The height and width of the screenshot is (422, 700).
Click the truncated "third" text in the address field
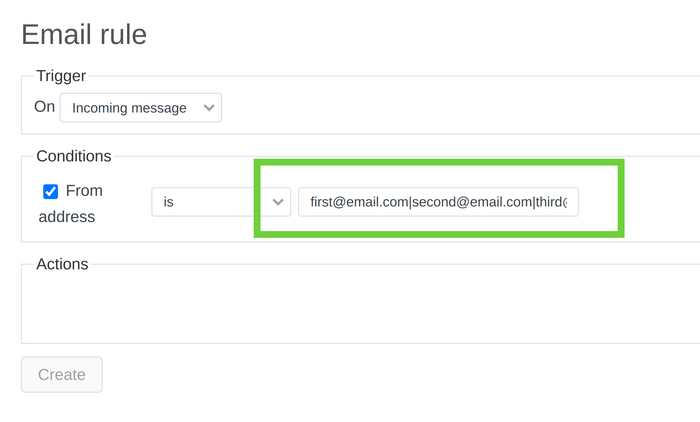(x=551, y=202)
